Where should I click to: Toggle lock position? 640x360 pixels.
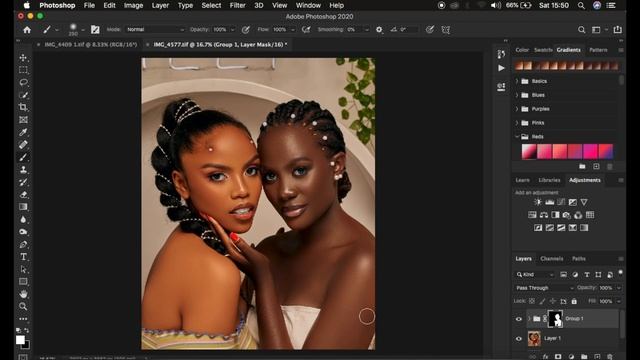tap(553, 301)
